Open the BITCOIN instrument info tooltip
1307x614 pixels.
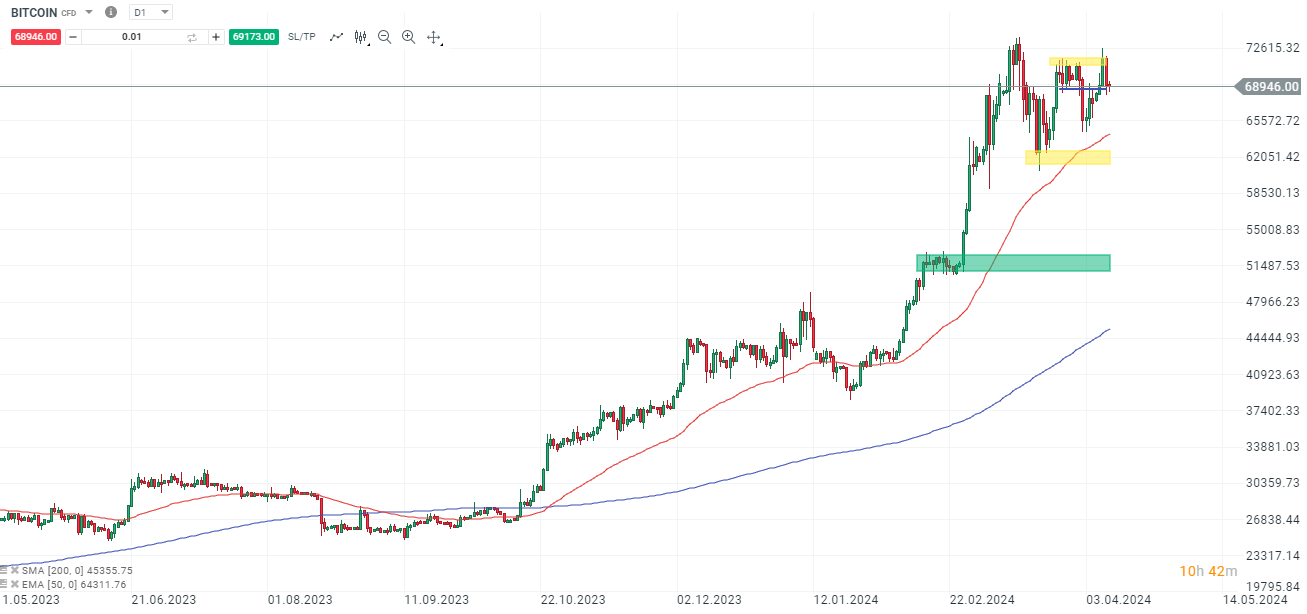[110, 12]
